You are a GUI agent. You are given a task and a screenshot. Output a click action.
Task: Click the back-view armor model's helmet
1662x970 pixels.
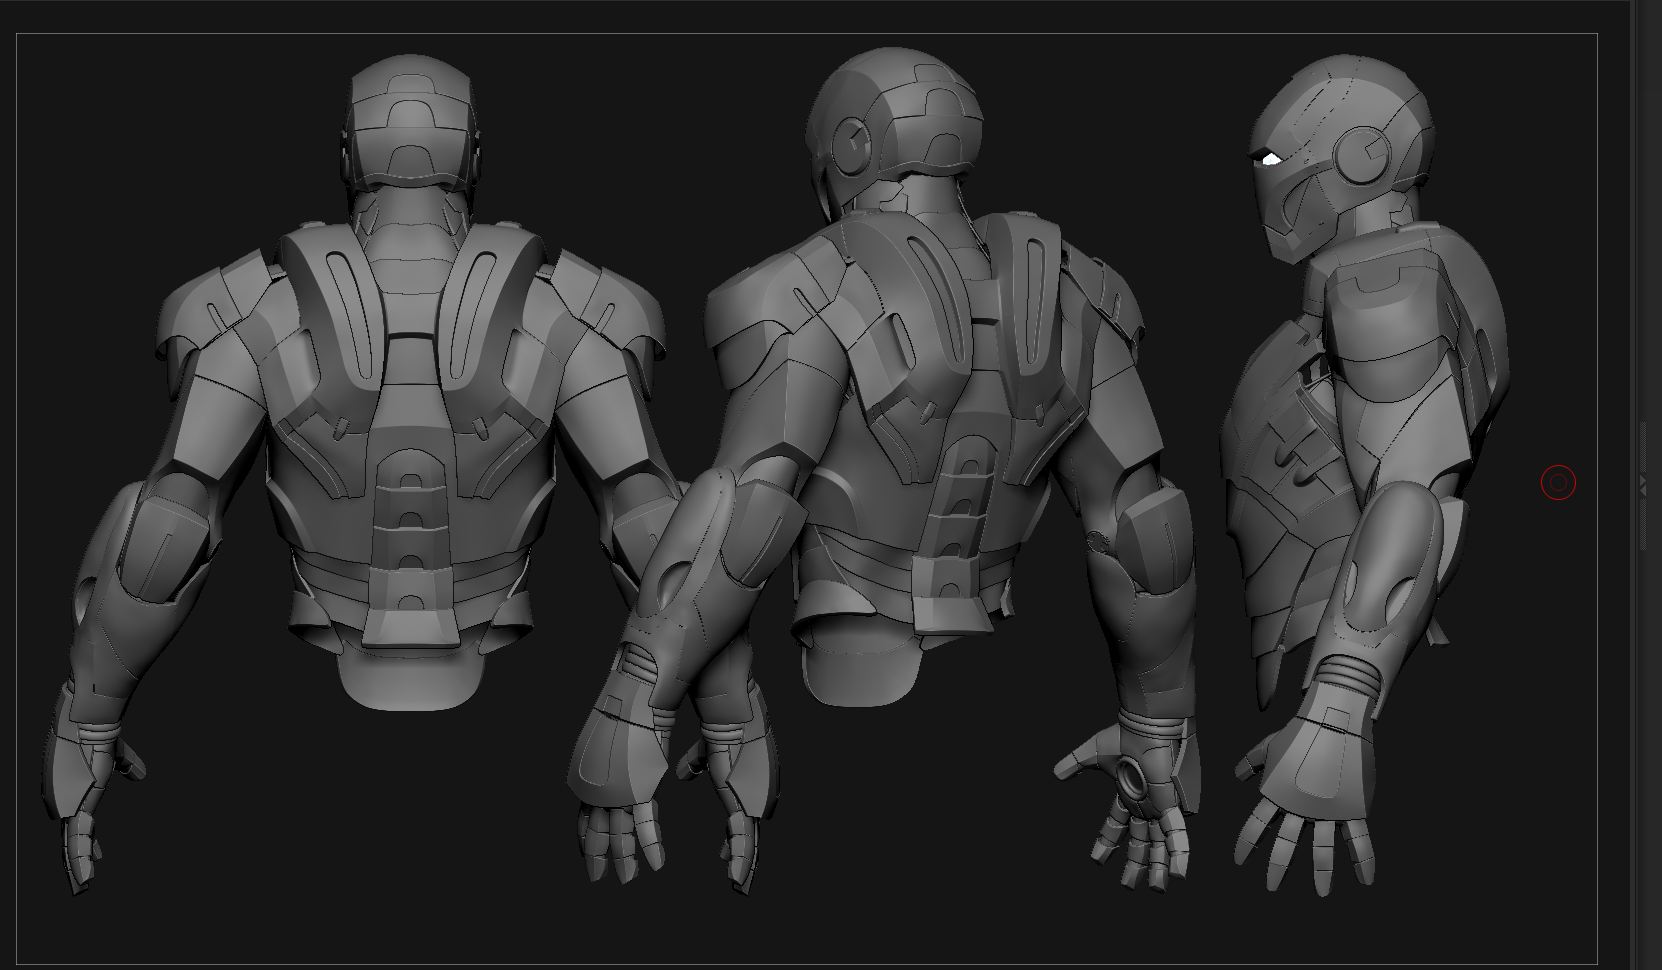click(412, 122)
